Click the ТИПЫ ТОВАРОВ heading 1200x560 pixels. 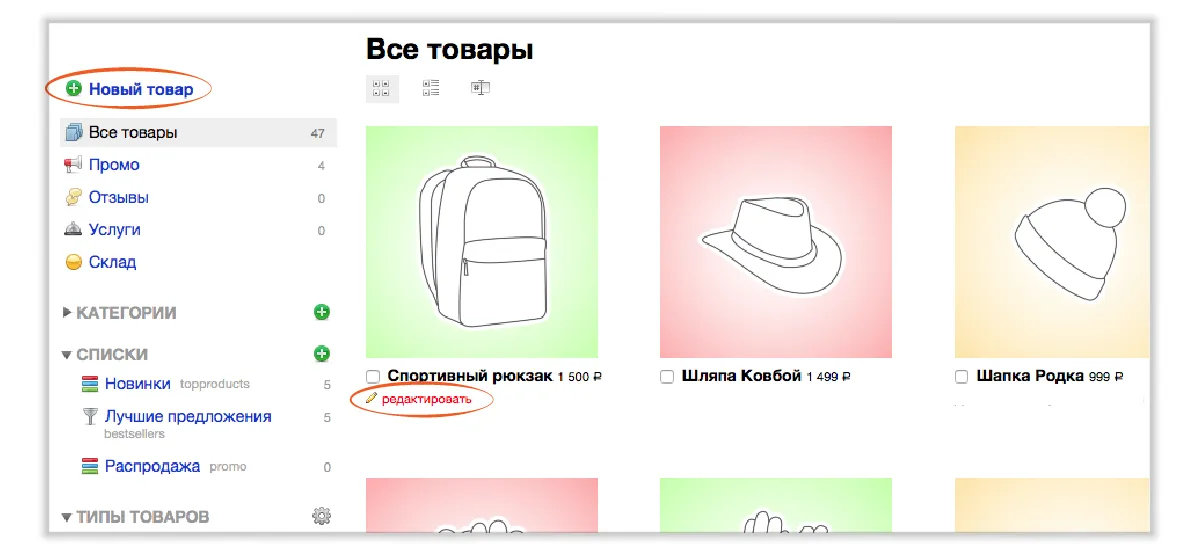tap(143, 517)
